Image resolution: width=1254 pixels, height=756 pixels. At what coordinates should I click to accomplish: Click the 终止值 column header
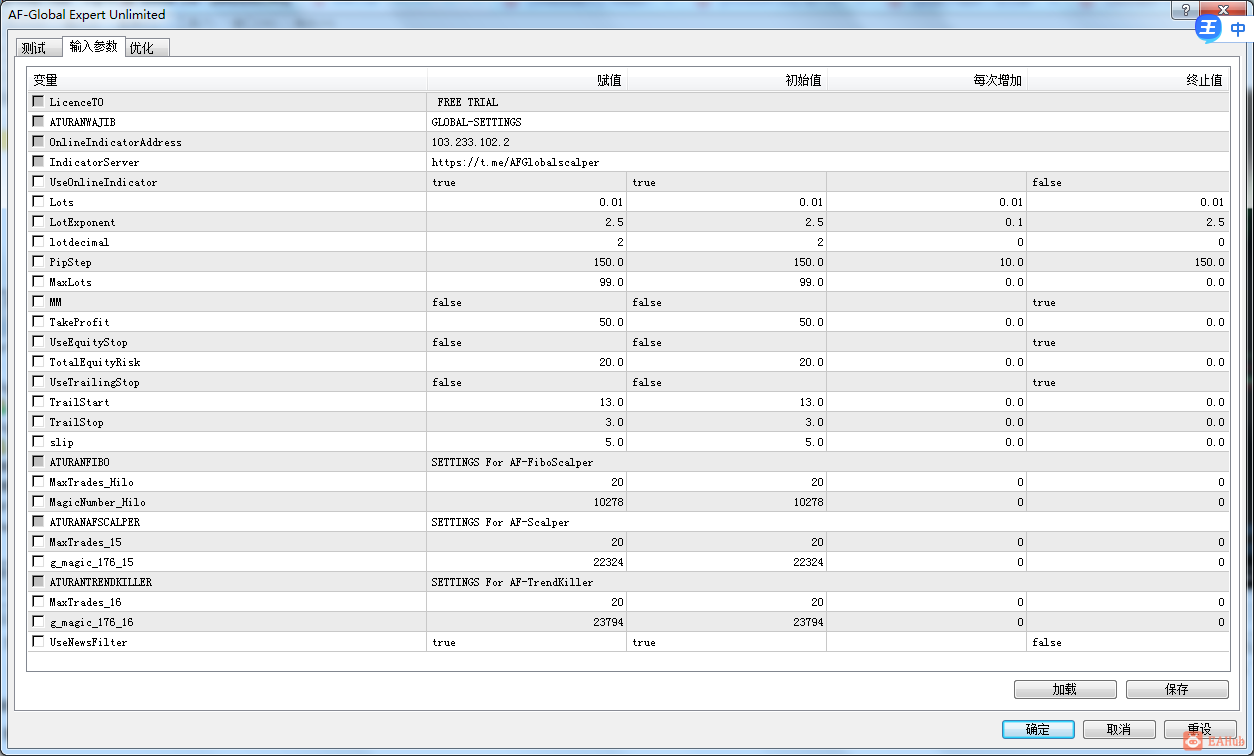[1128, 81]
